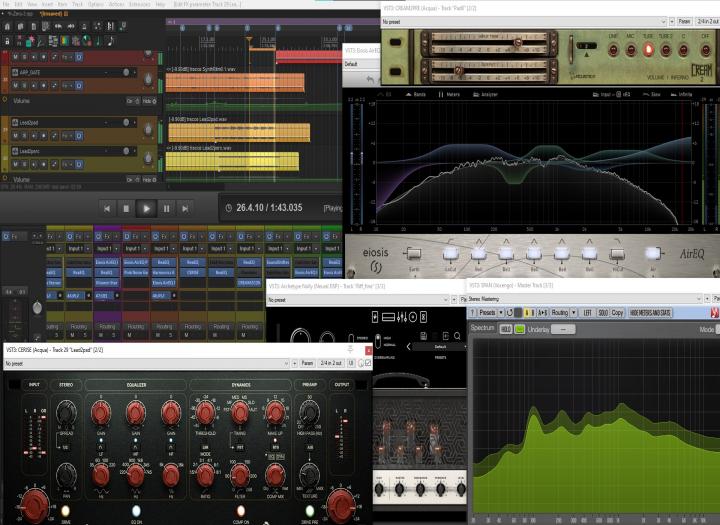This screenshot has width=720, height=525.
Task: Open the dropdown arrow next to SPAN Routing
Action: [574, 313]
